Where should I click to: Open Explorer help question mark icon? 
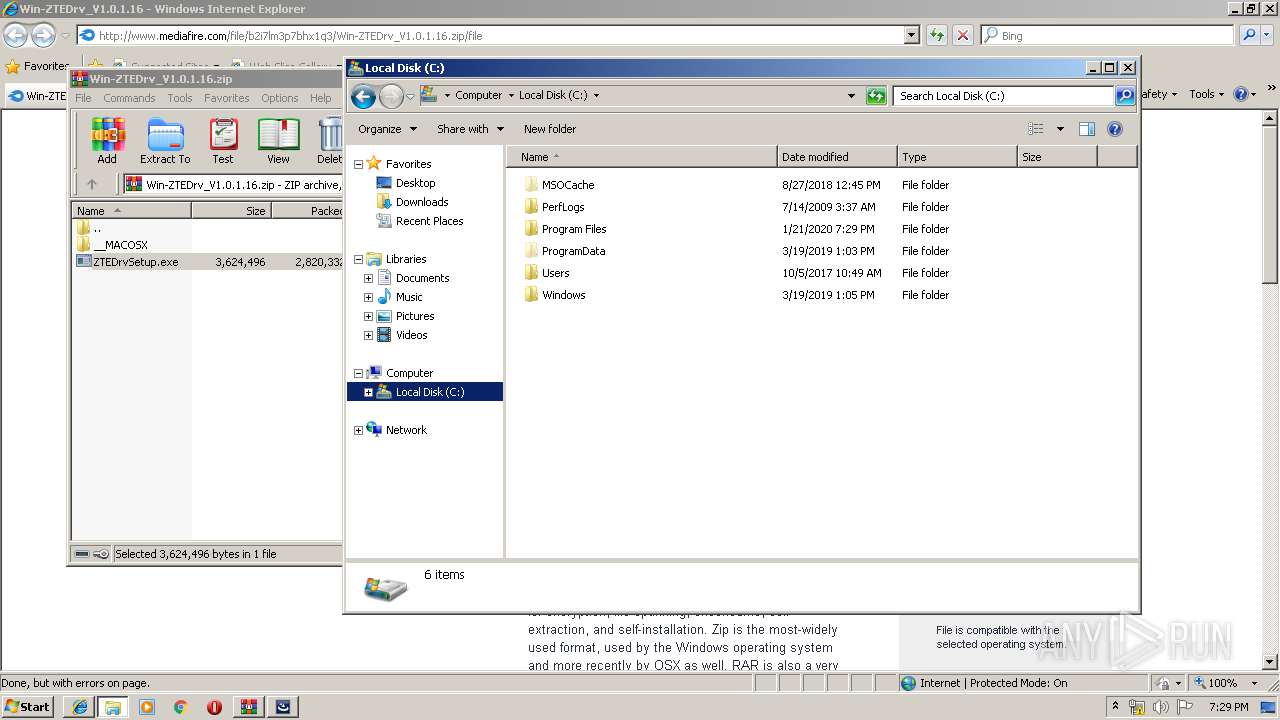tap(1115, 129)
